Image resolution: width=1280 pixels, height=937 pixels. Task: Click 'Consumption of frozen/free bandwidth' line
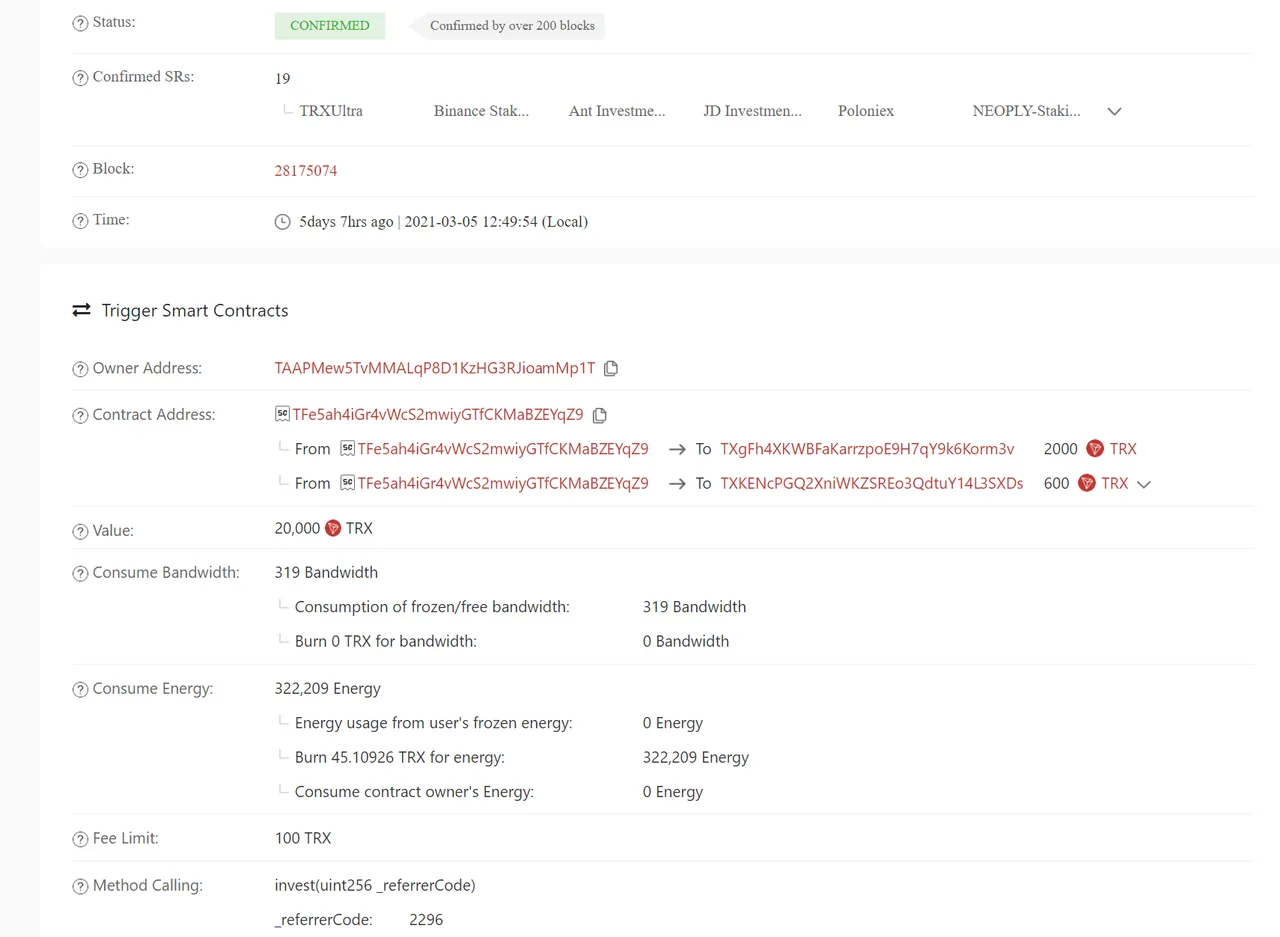point(432,606)
